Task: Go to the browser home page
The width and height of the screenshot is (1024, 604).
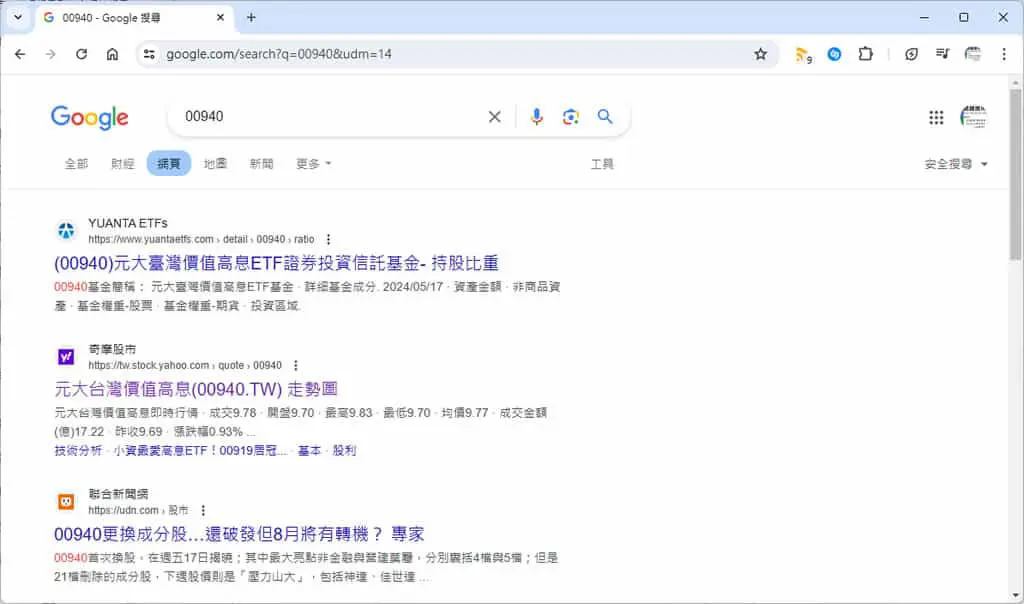Action: [x=112, y=54]
